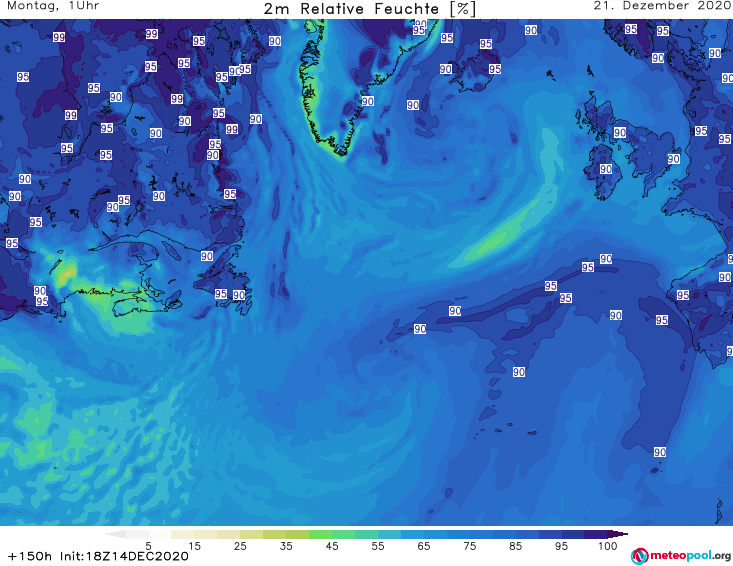Pick the pale white arrow swatch at color bar start
Image resolution: width=733 pixels, height=566 pixels.
pos(115,534)
